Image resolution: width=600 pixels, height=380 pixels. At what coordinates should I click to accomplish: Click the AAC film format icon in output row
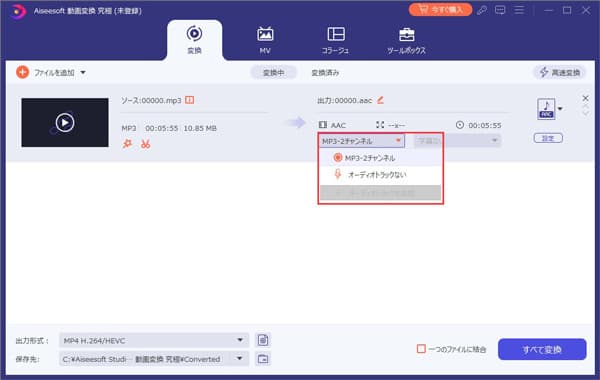point(323,125)
